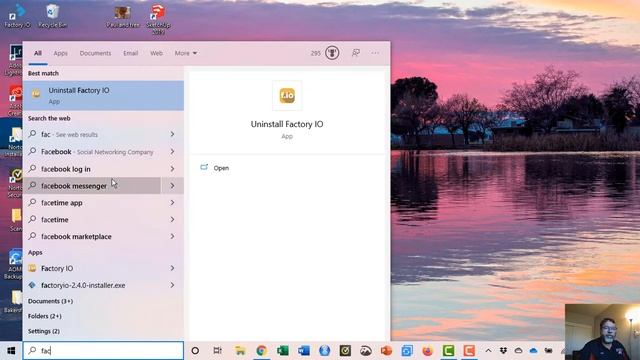Click the taskbar search box containing 'fac'
Viewport: 640px width, 360px height.
(x=103, y=351)
